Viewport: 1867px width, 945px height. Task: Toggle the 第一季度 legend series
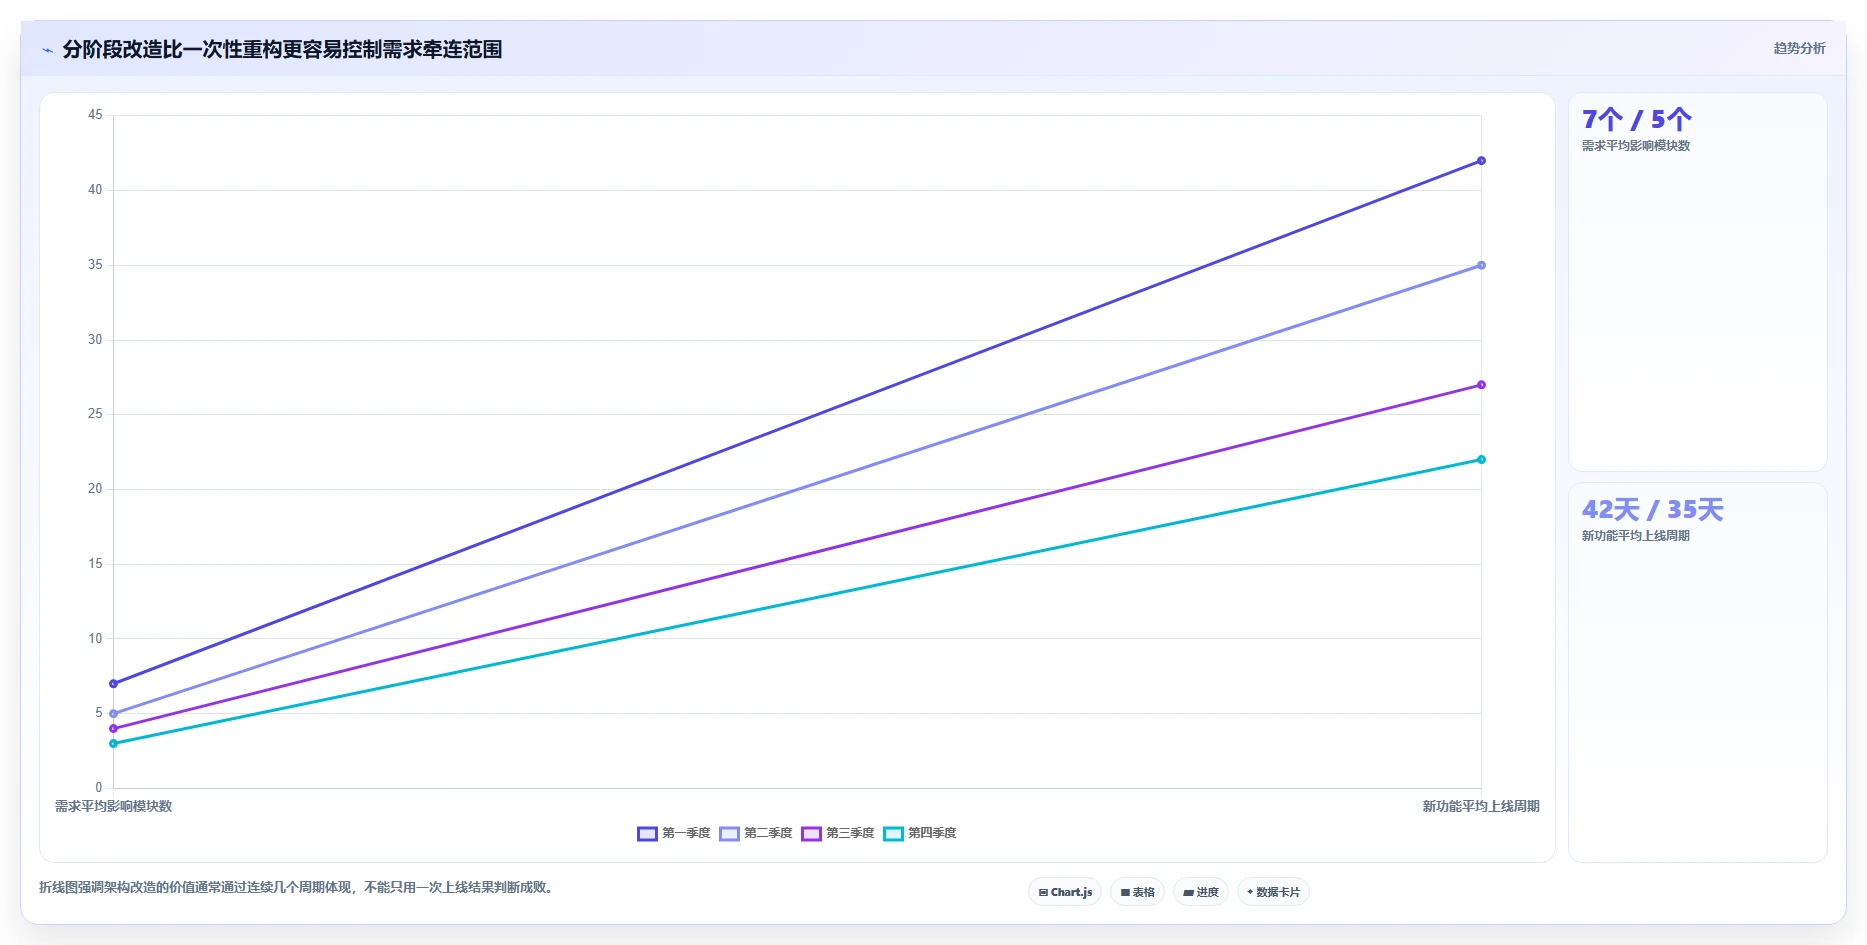[x=674, y=833]
